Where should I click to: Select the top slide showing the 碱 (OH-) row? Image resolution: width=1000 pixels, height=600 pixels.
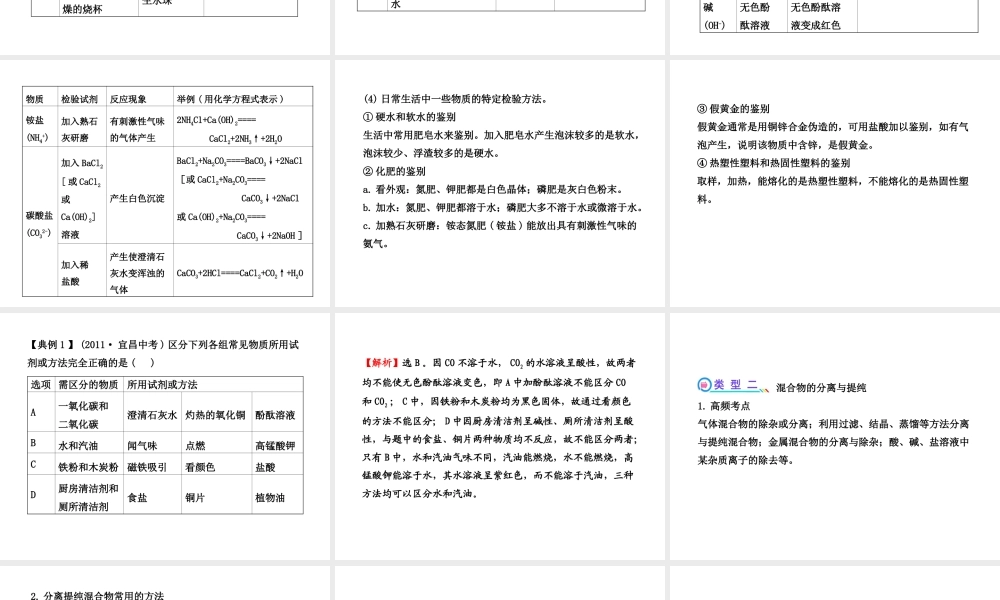pos(835,27)
